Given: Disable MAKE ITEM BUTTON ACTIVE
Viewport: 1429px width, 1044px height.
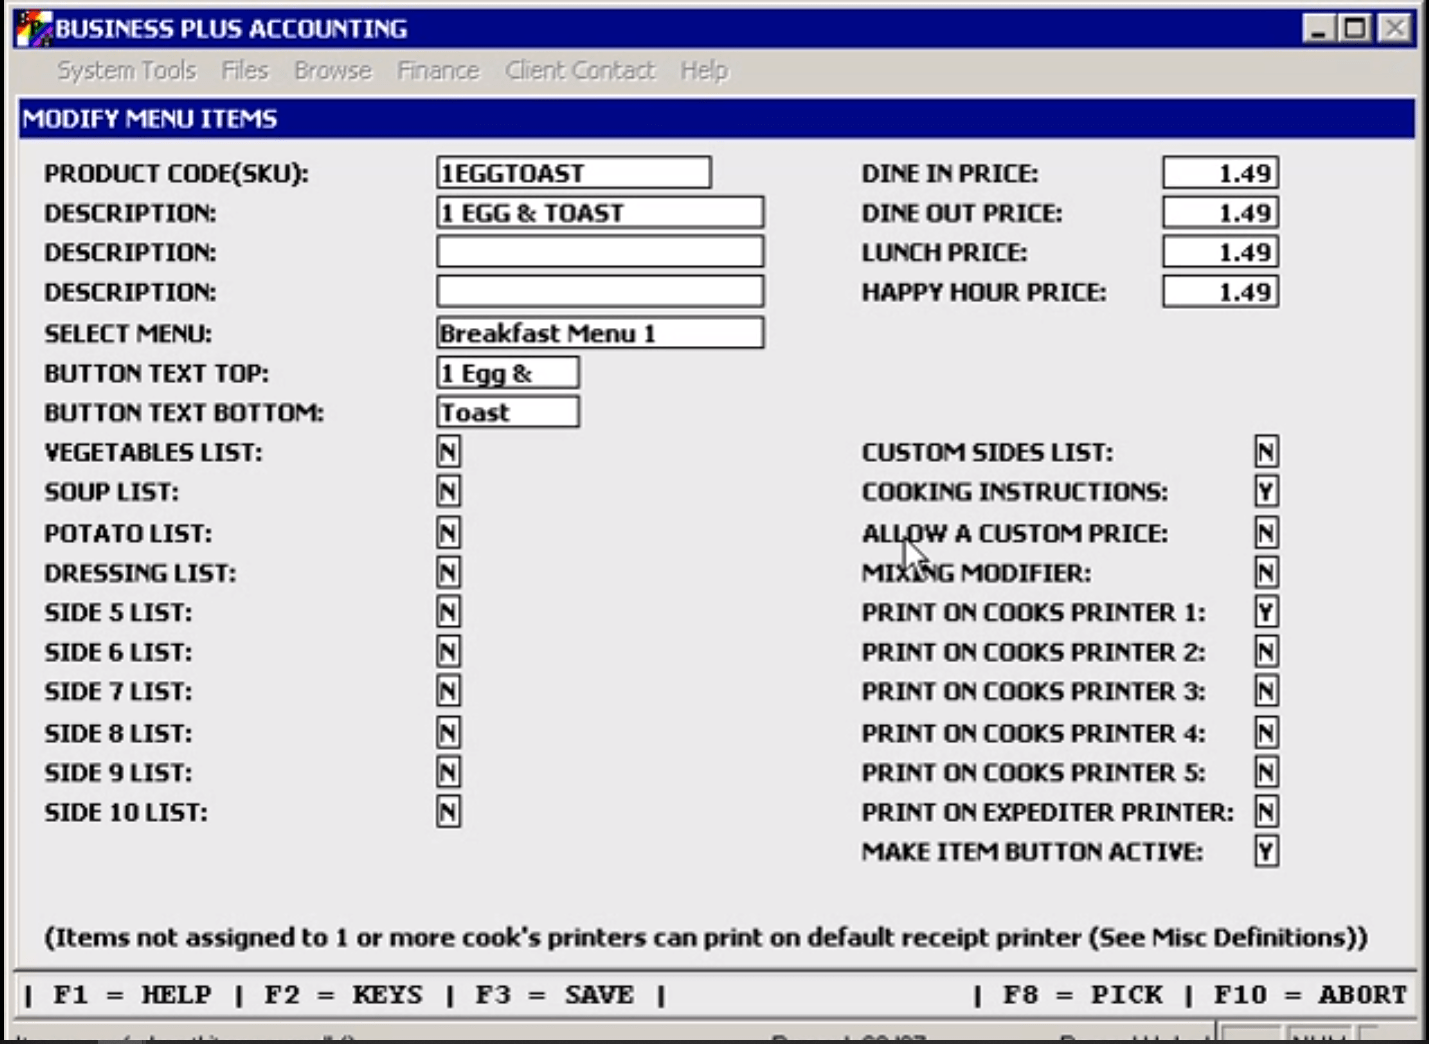Looking at the screenshot, I should pyautogui.click(x=1264, y=852).
